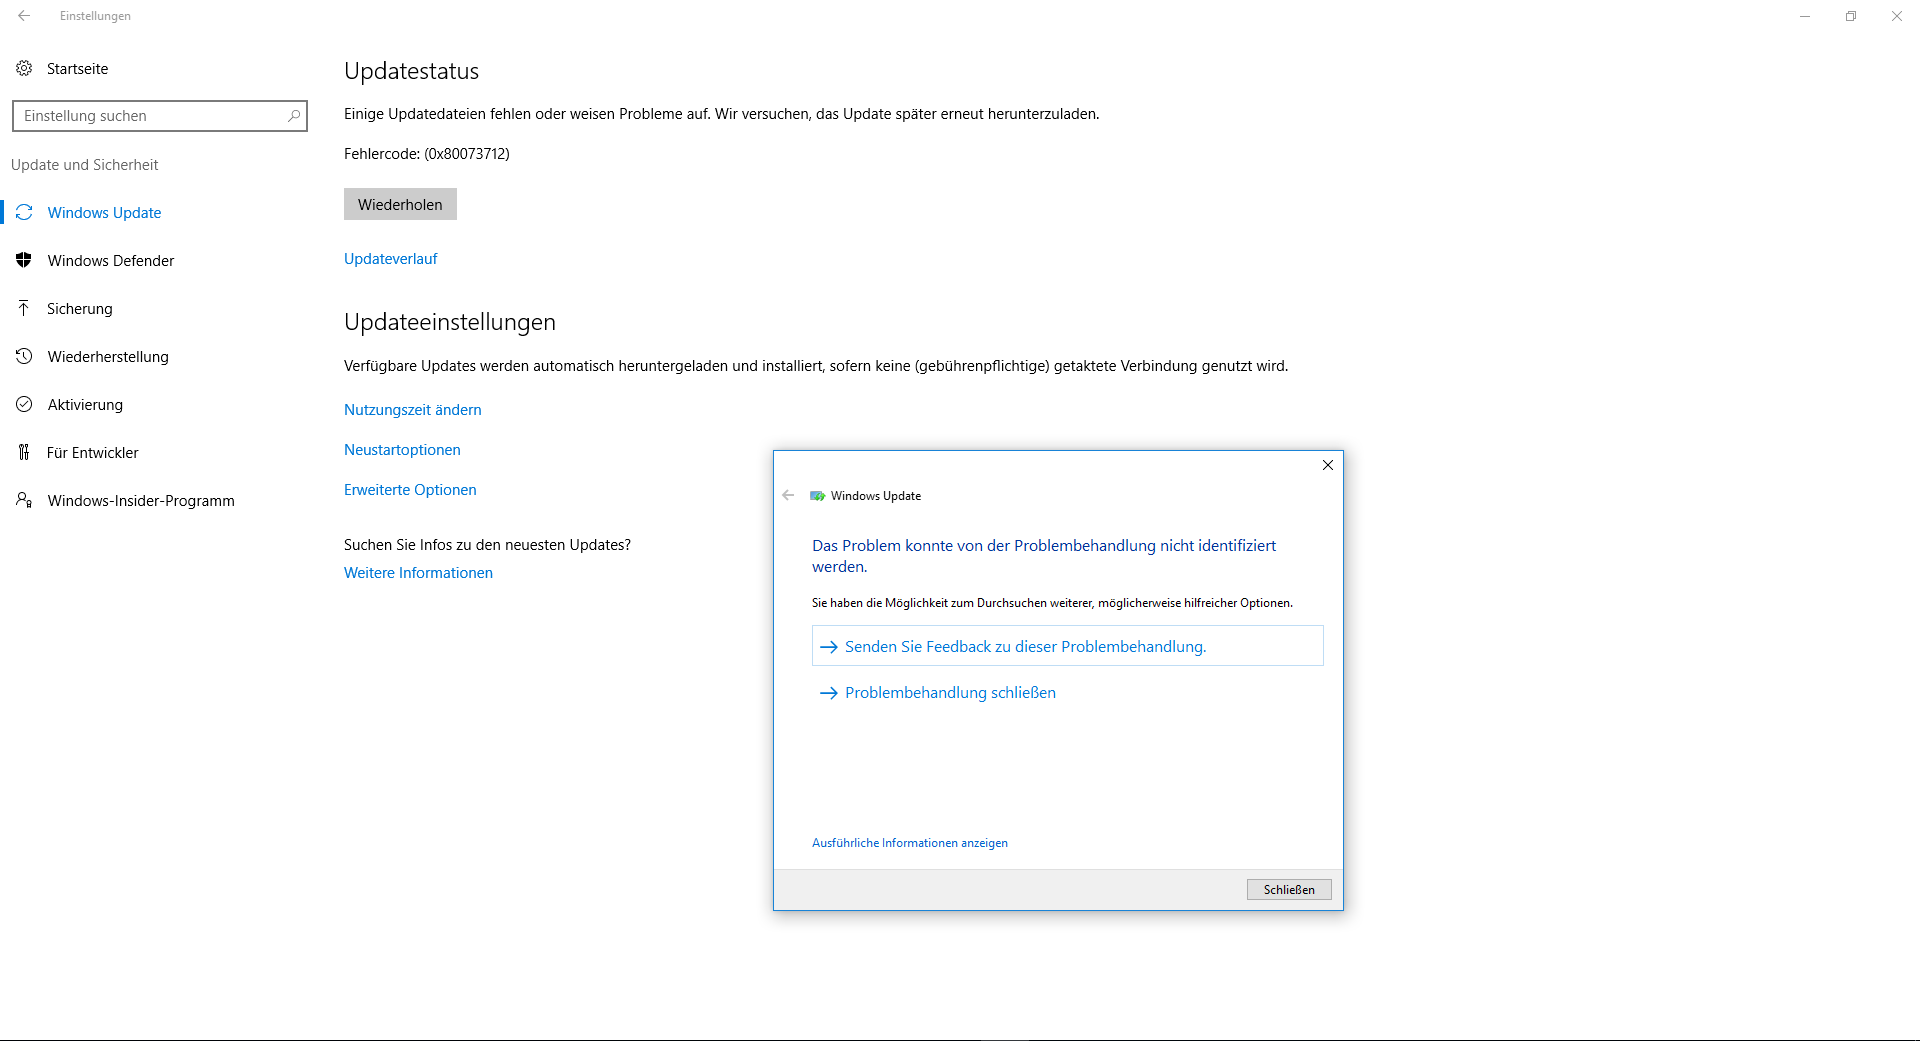Select Senden Sie Feedback zu dieser Problembehandlung
The height and width of the screenshot is (1041, 1920).
pos(1067,646)
